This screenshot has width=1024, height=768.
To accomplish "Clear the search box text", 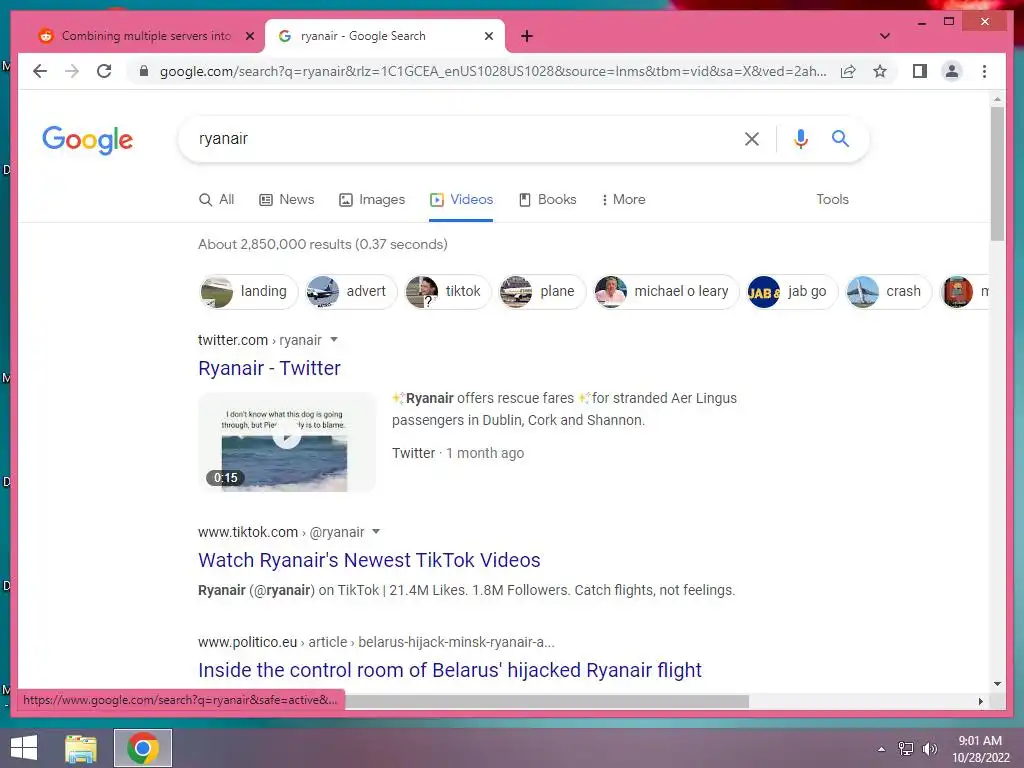I will (752, 138).
